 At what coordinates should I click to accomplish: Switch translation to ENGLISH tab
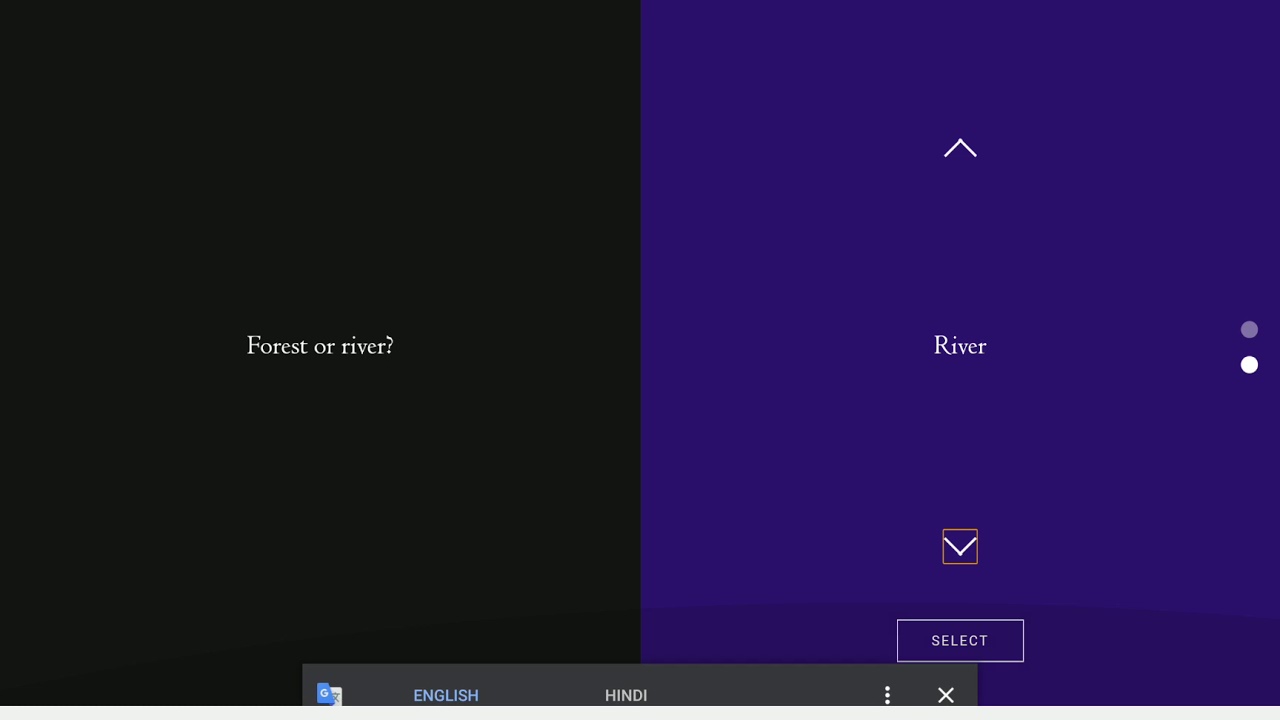446,695
